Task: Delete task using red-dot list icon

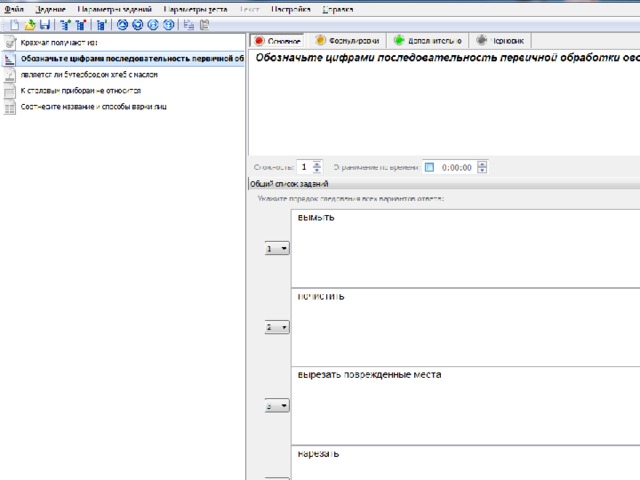Action: pyautogui.click(x=81, y=25)
